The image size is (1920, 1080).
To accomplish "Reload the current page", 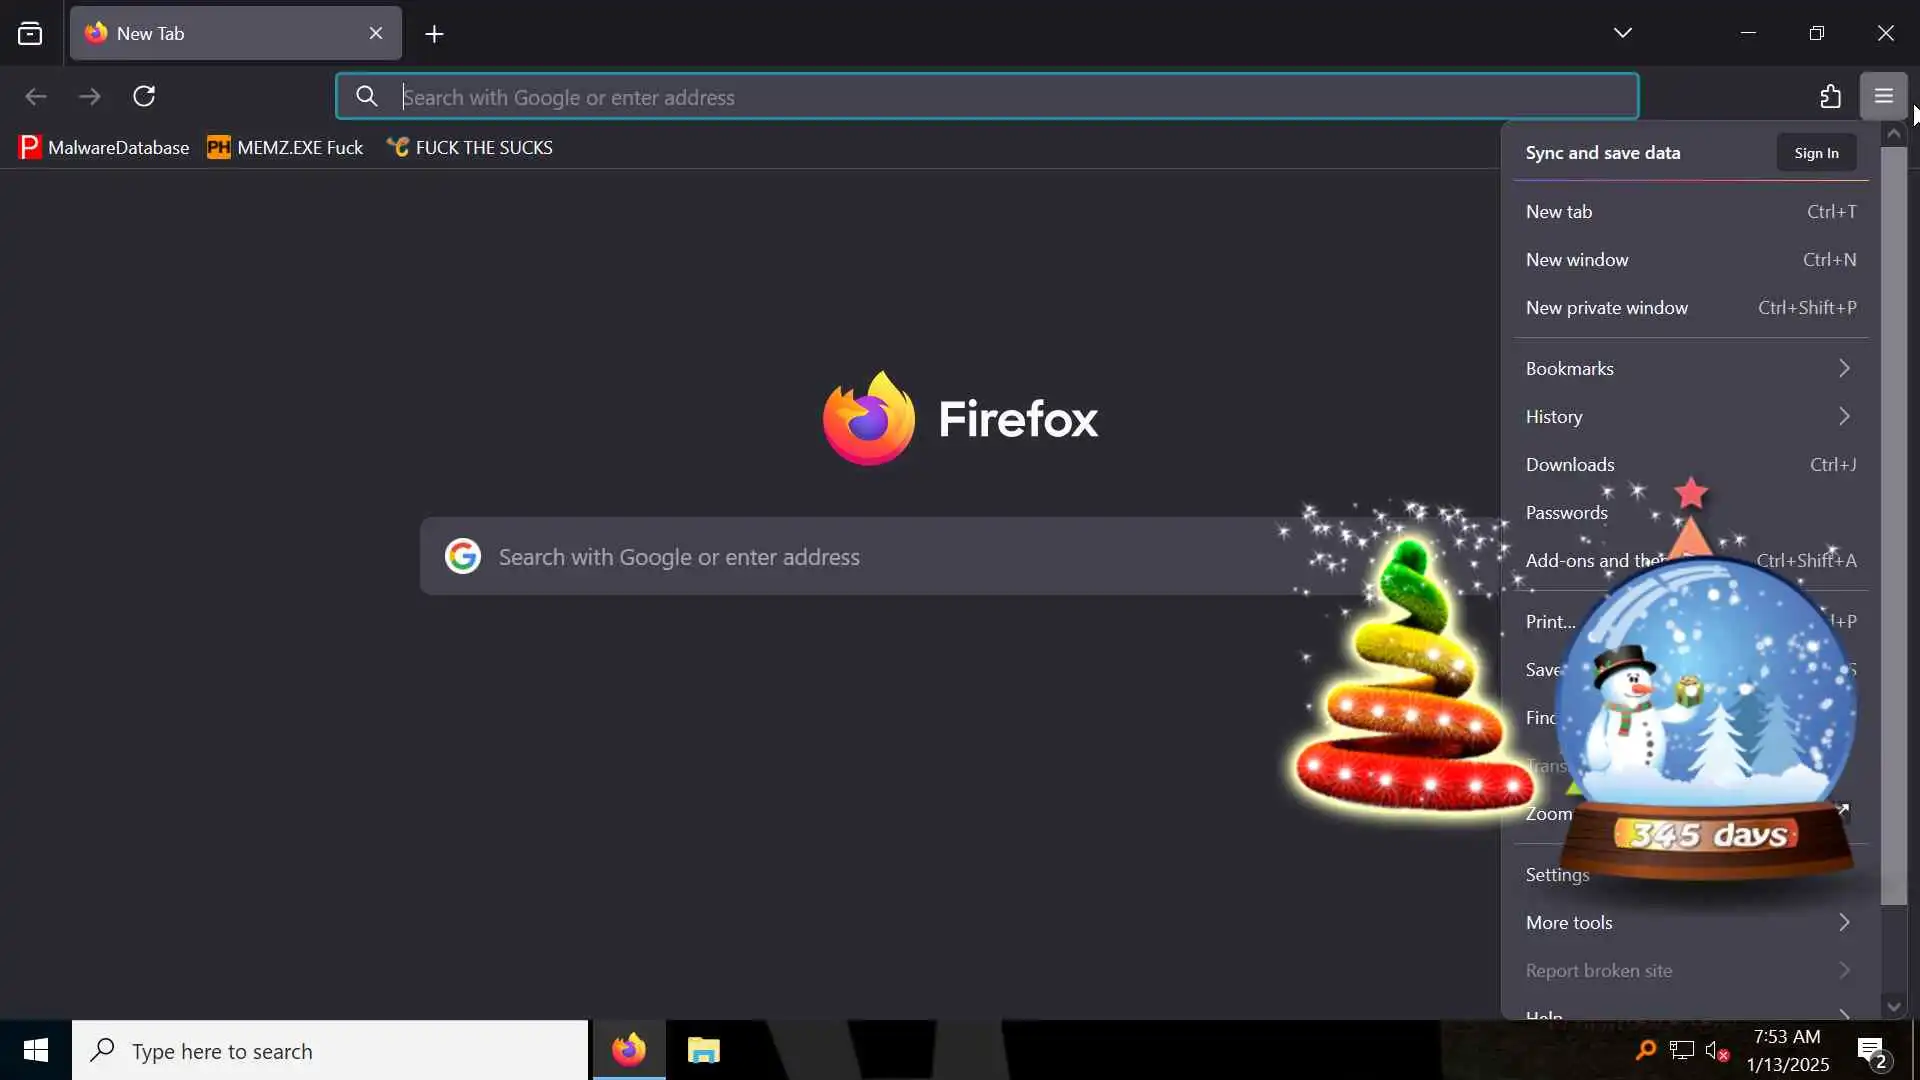I will pyautogui.click(x=144, y=96).
